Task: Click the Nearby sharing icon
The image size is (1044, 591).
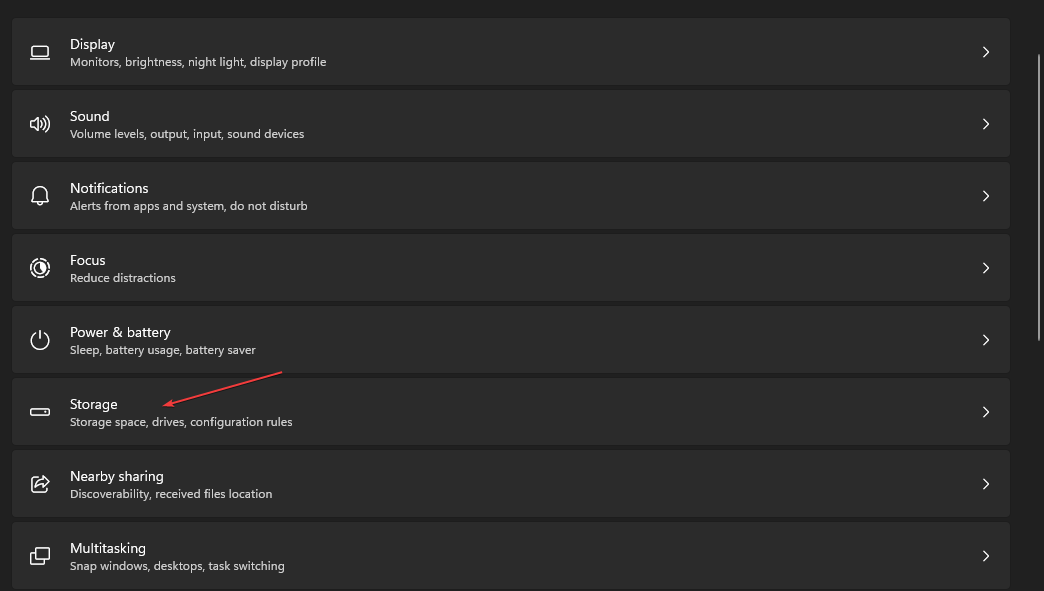Action: click(40, 483)
